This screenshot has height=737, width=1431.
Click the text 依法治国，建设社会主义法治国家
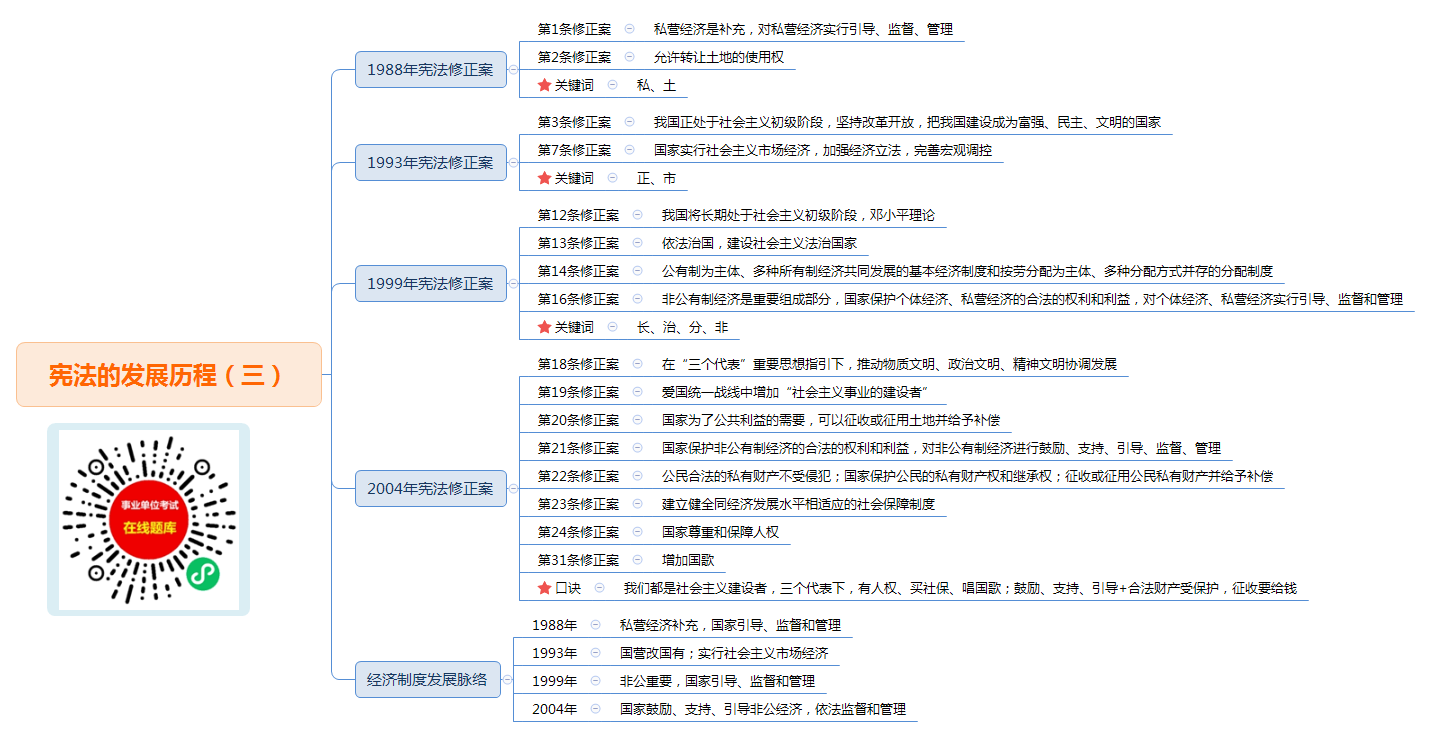(759, 243)
